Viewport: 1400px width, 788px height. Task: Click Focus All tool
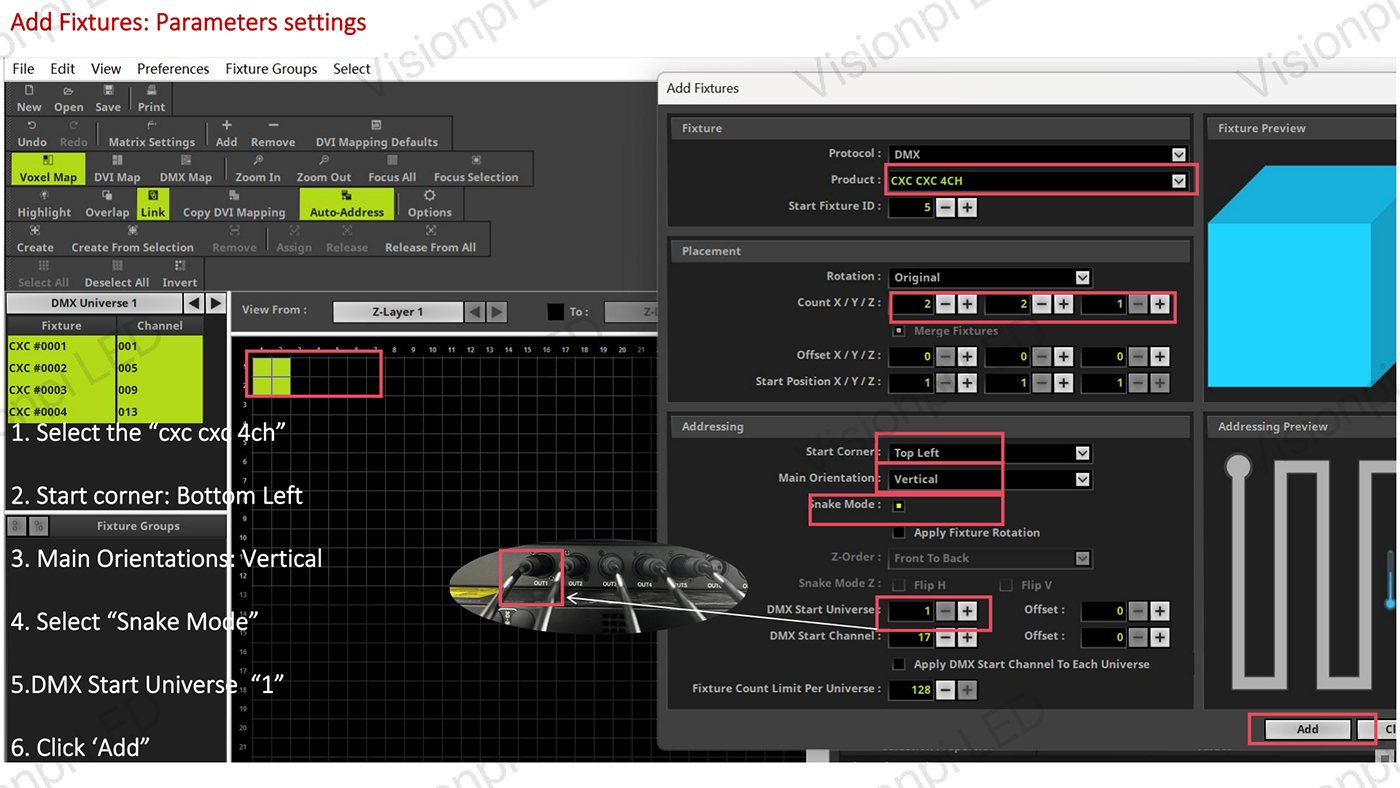point(392,169)
